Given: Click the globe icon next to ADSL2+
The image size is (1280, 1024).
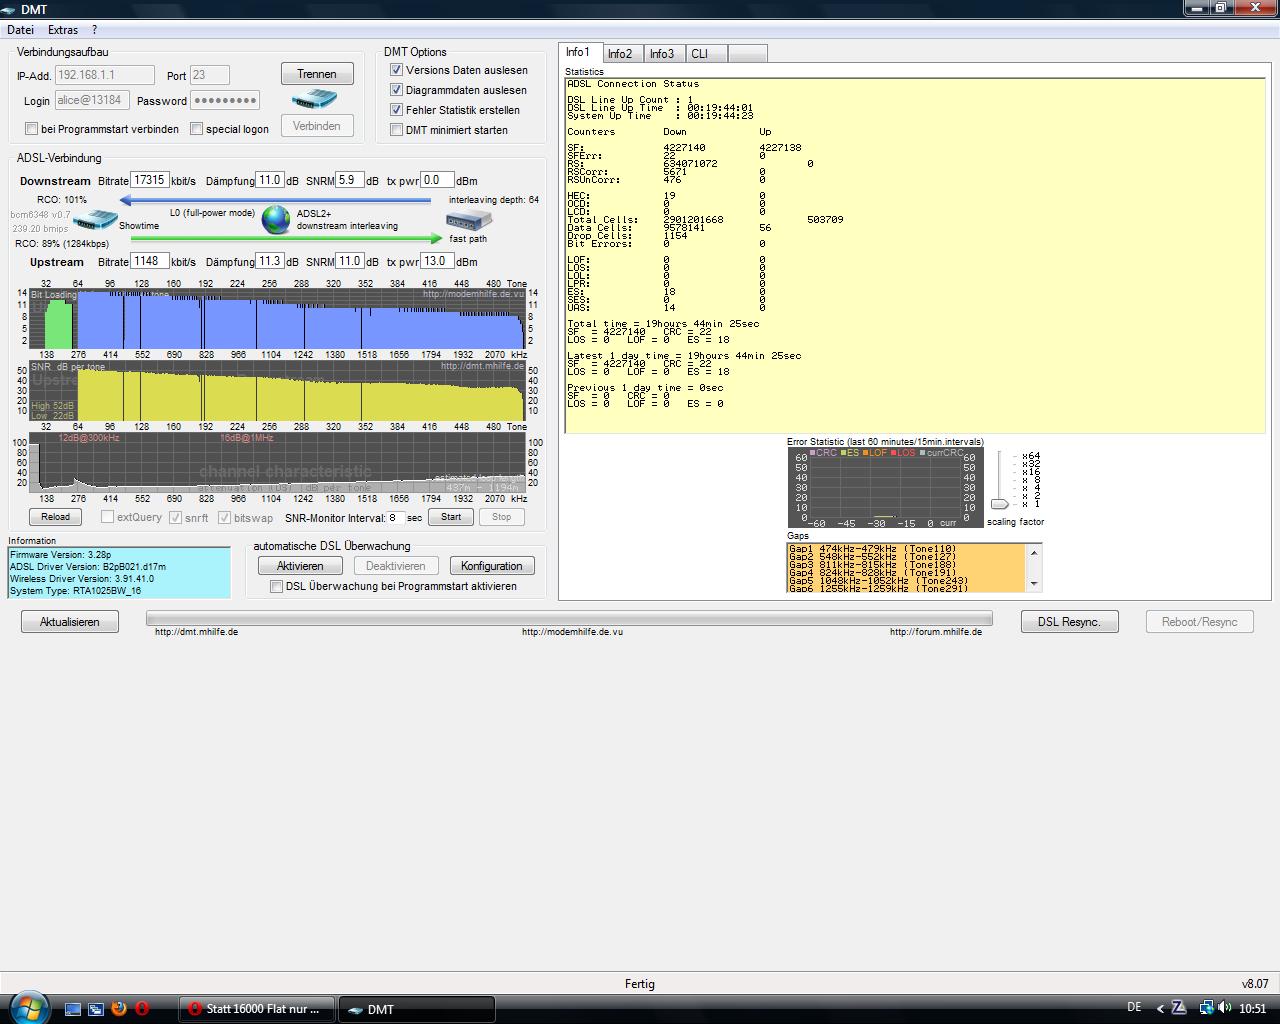Looking at the screenshot, I should 276,219.
